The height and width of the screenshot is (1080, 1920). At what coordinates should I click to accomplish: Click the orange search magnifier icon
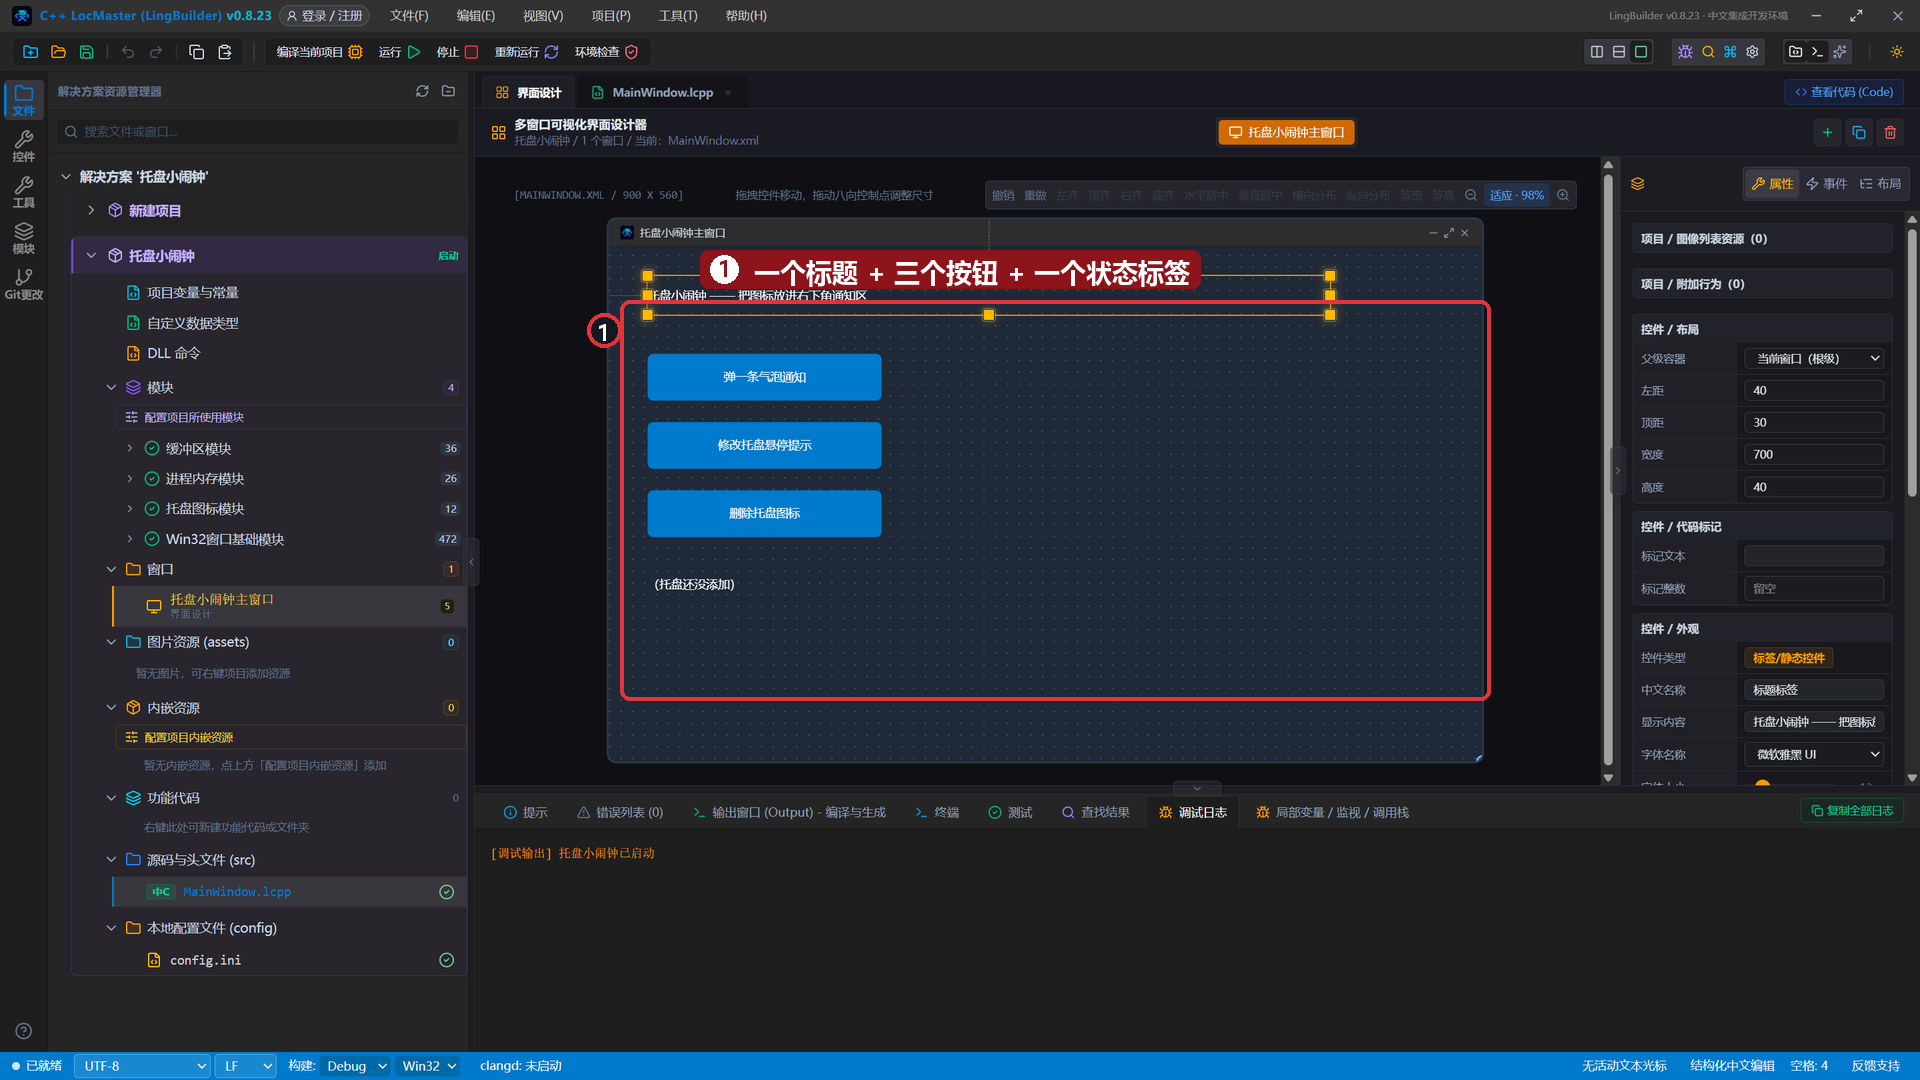click(x=1708, y=52)
